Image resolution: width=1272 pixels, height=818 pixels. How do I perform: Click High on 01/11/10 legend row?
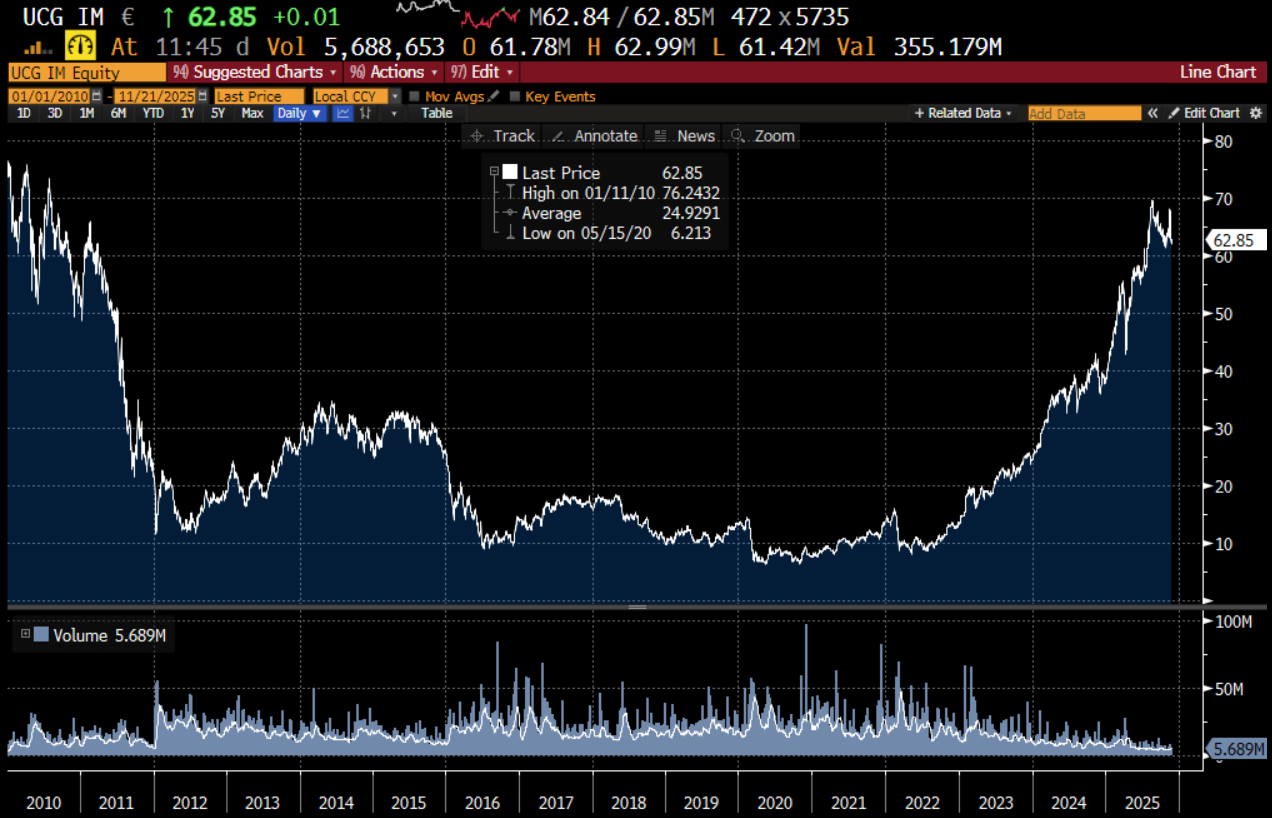point(613,193)
